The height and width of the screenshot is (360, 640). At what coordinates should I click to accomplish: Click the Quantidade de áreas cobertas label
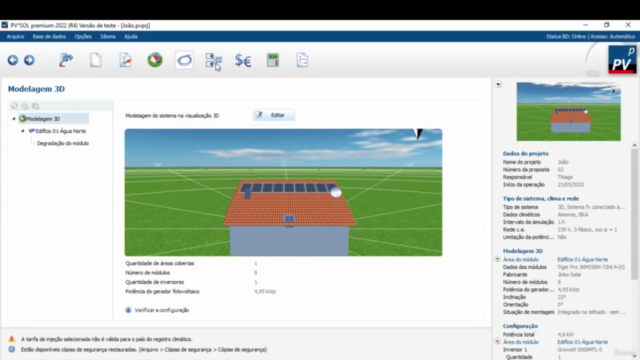(x=160, y=263)
